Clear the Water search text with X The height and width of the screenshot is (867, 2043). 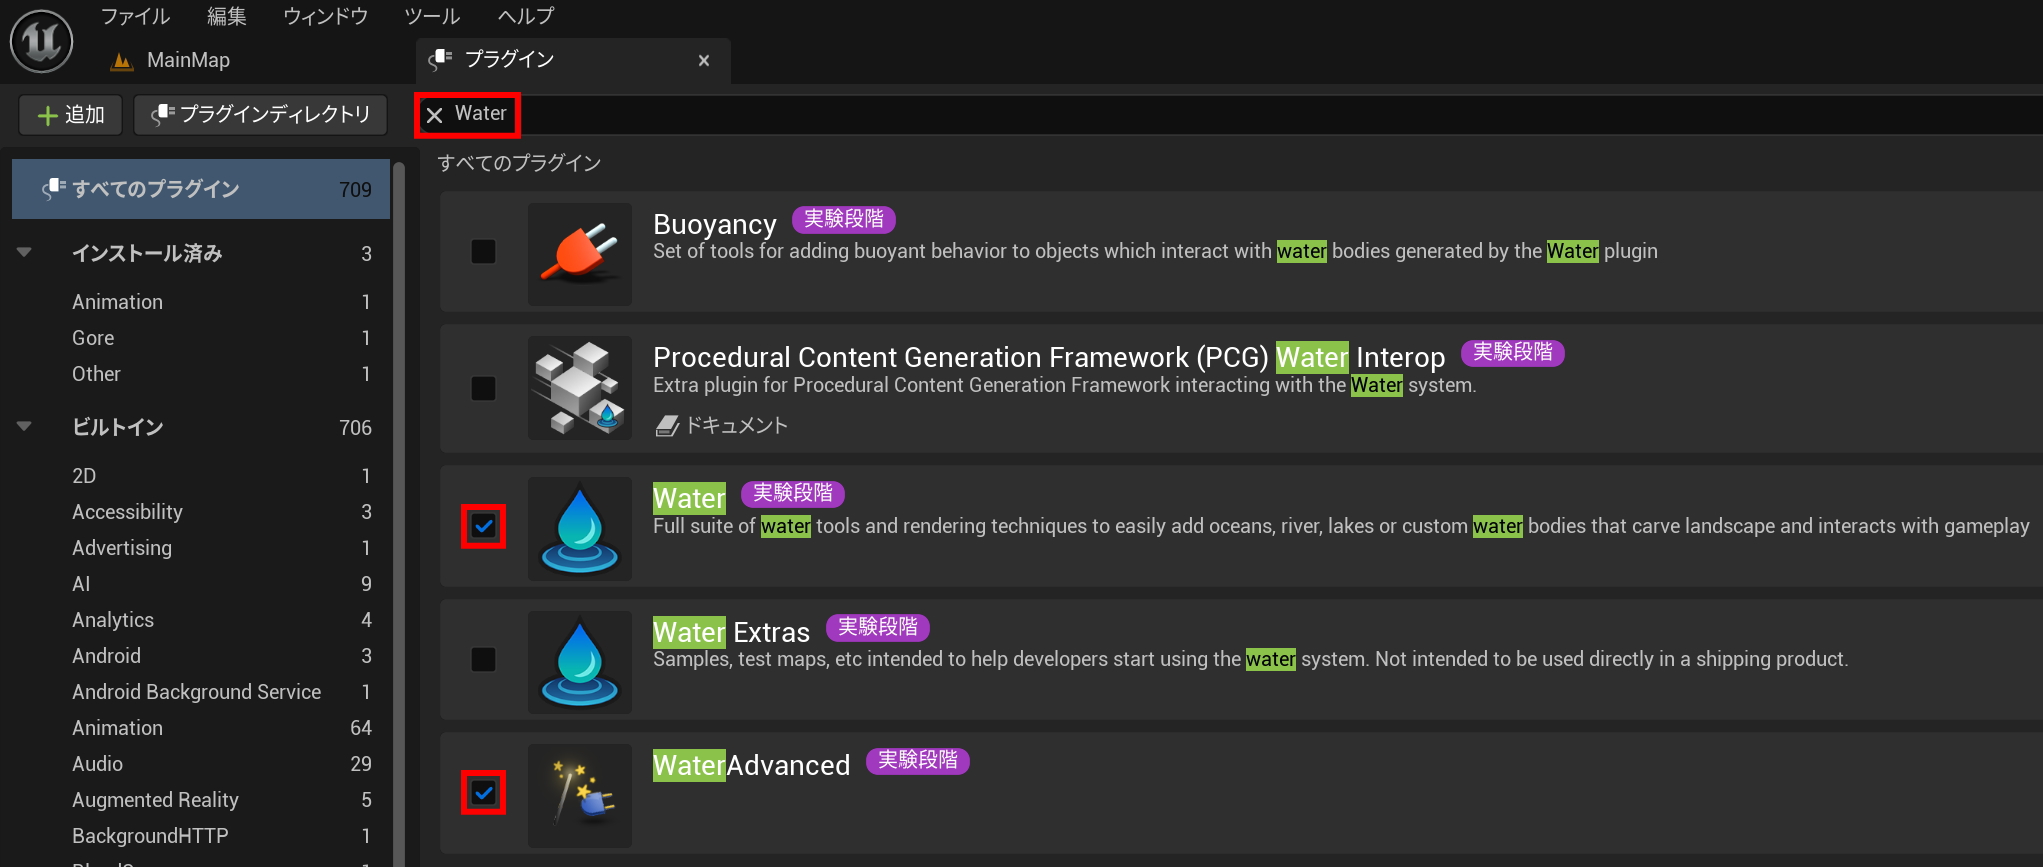[435, 115]
